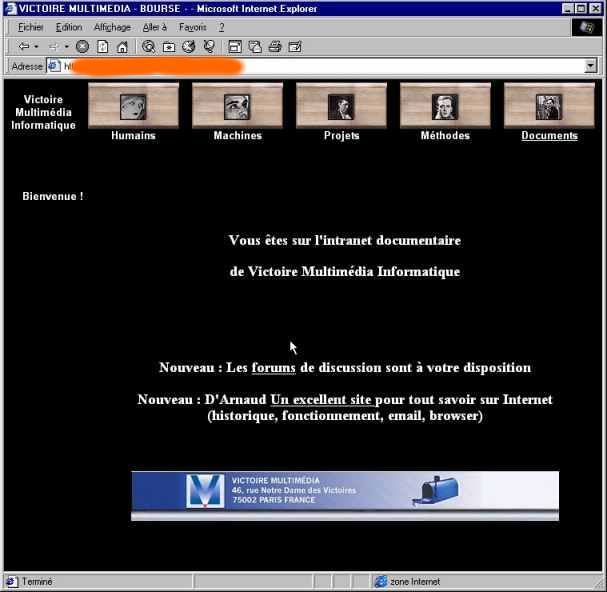Expand the Adresse bar dropdown arrow
The width and height of the screenshot is (607, 592).
coord(590,66)
